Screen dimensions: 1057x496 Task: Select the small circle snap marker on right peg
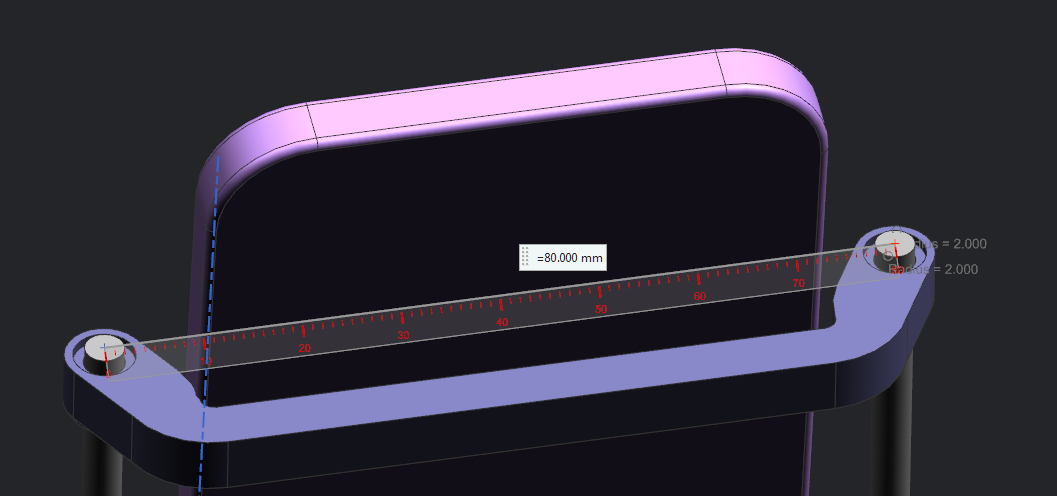[888, 255]
